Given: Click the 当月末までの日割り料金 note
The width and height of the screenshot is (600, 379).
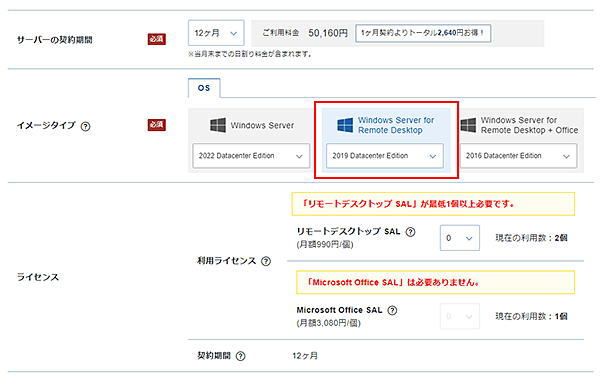Looking at the screenshot, I should click(250, 54).
